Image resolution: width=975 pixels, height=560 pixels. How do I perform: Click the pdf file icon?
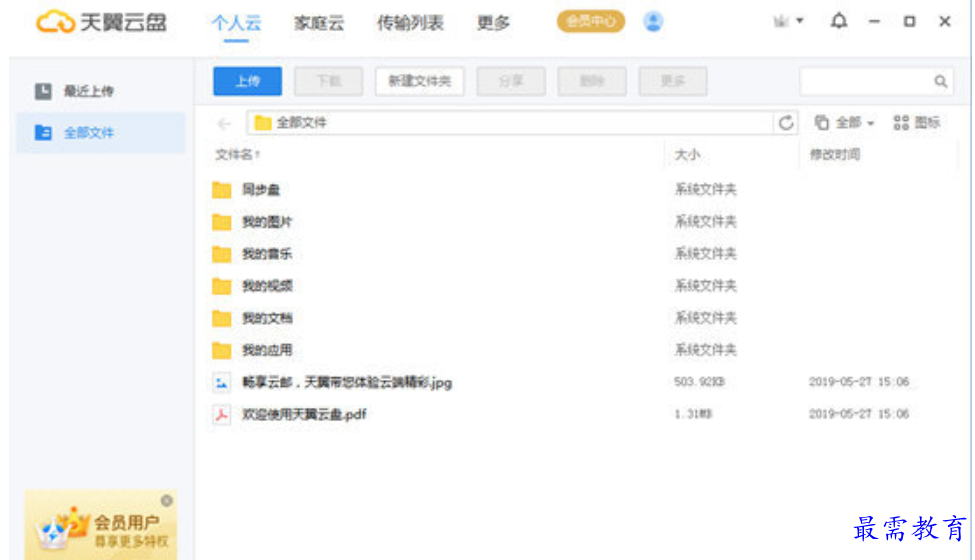tap(221, 415)
